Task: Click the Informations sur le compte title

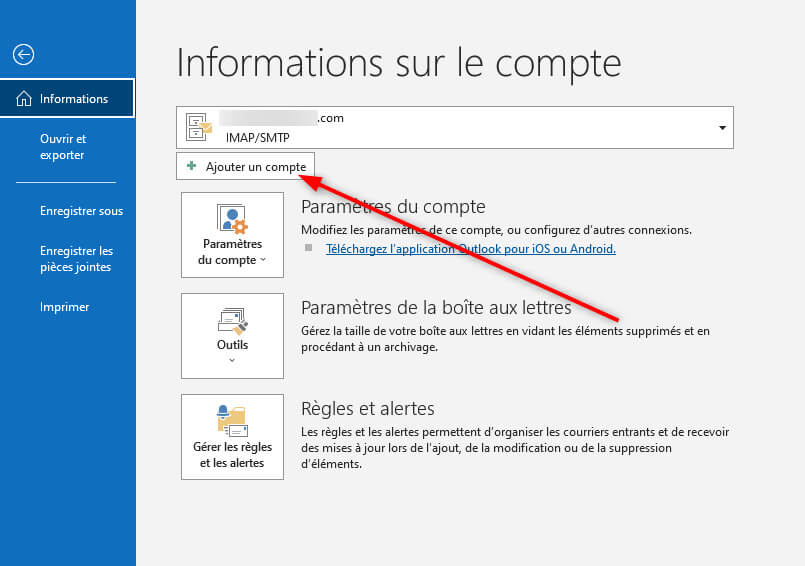Action: coord(399,64)
